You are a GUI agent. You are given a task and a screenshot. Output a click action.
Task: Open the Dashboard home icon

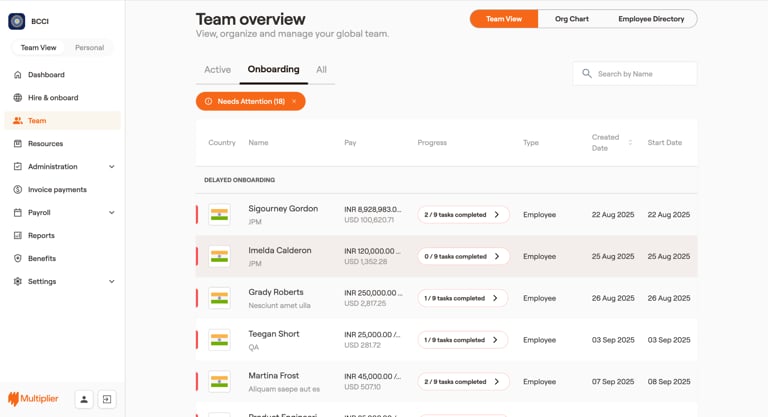point(18,74)
